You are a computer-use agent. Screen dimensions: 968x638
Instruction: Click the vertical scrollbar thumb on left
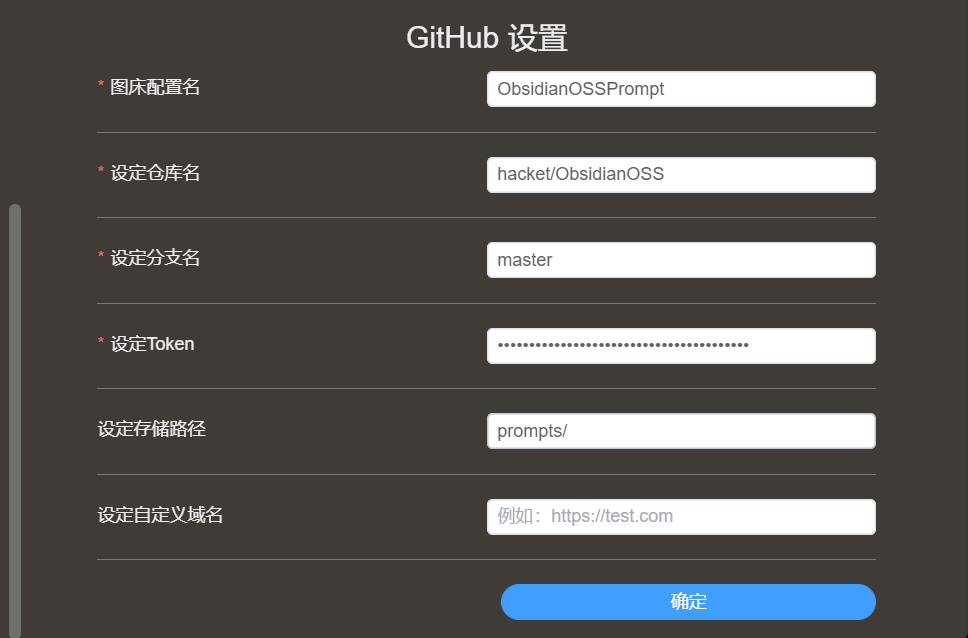pyautogui.click(x=15, y=420)
